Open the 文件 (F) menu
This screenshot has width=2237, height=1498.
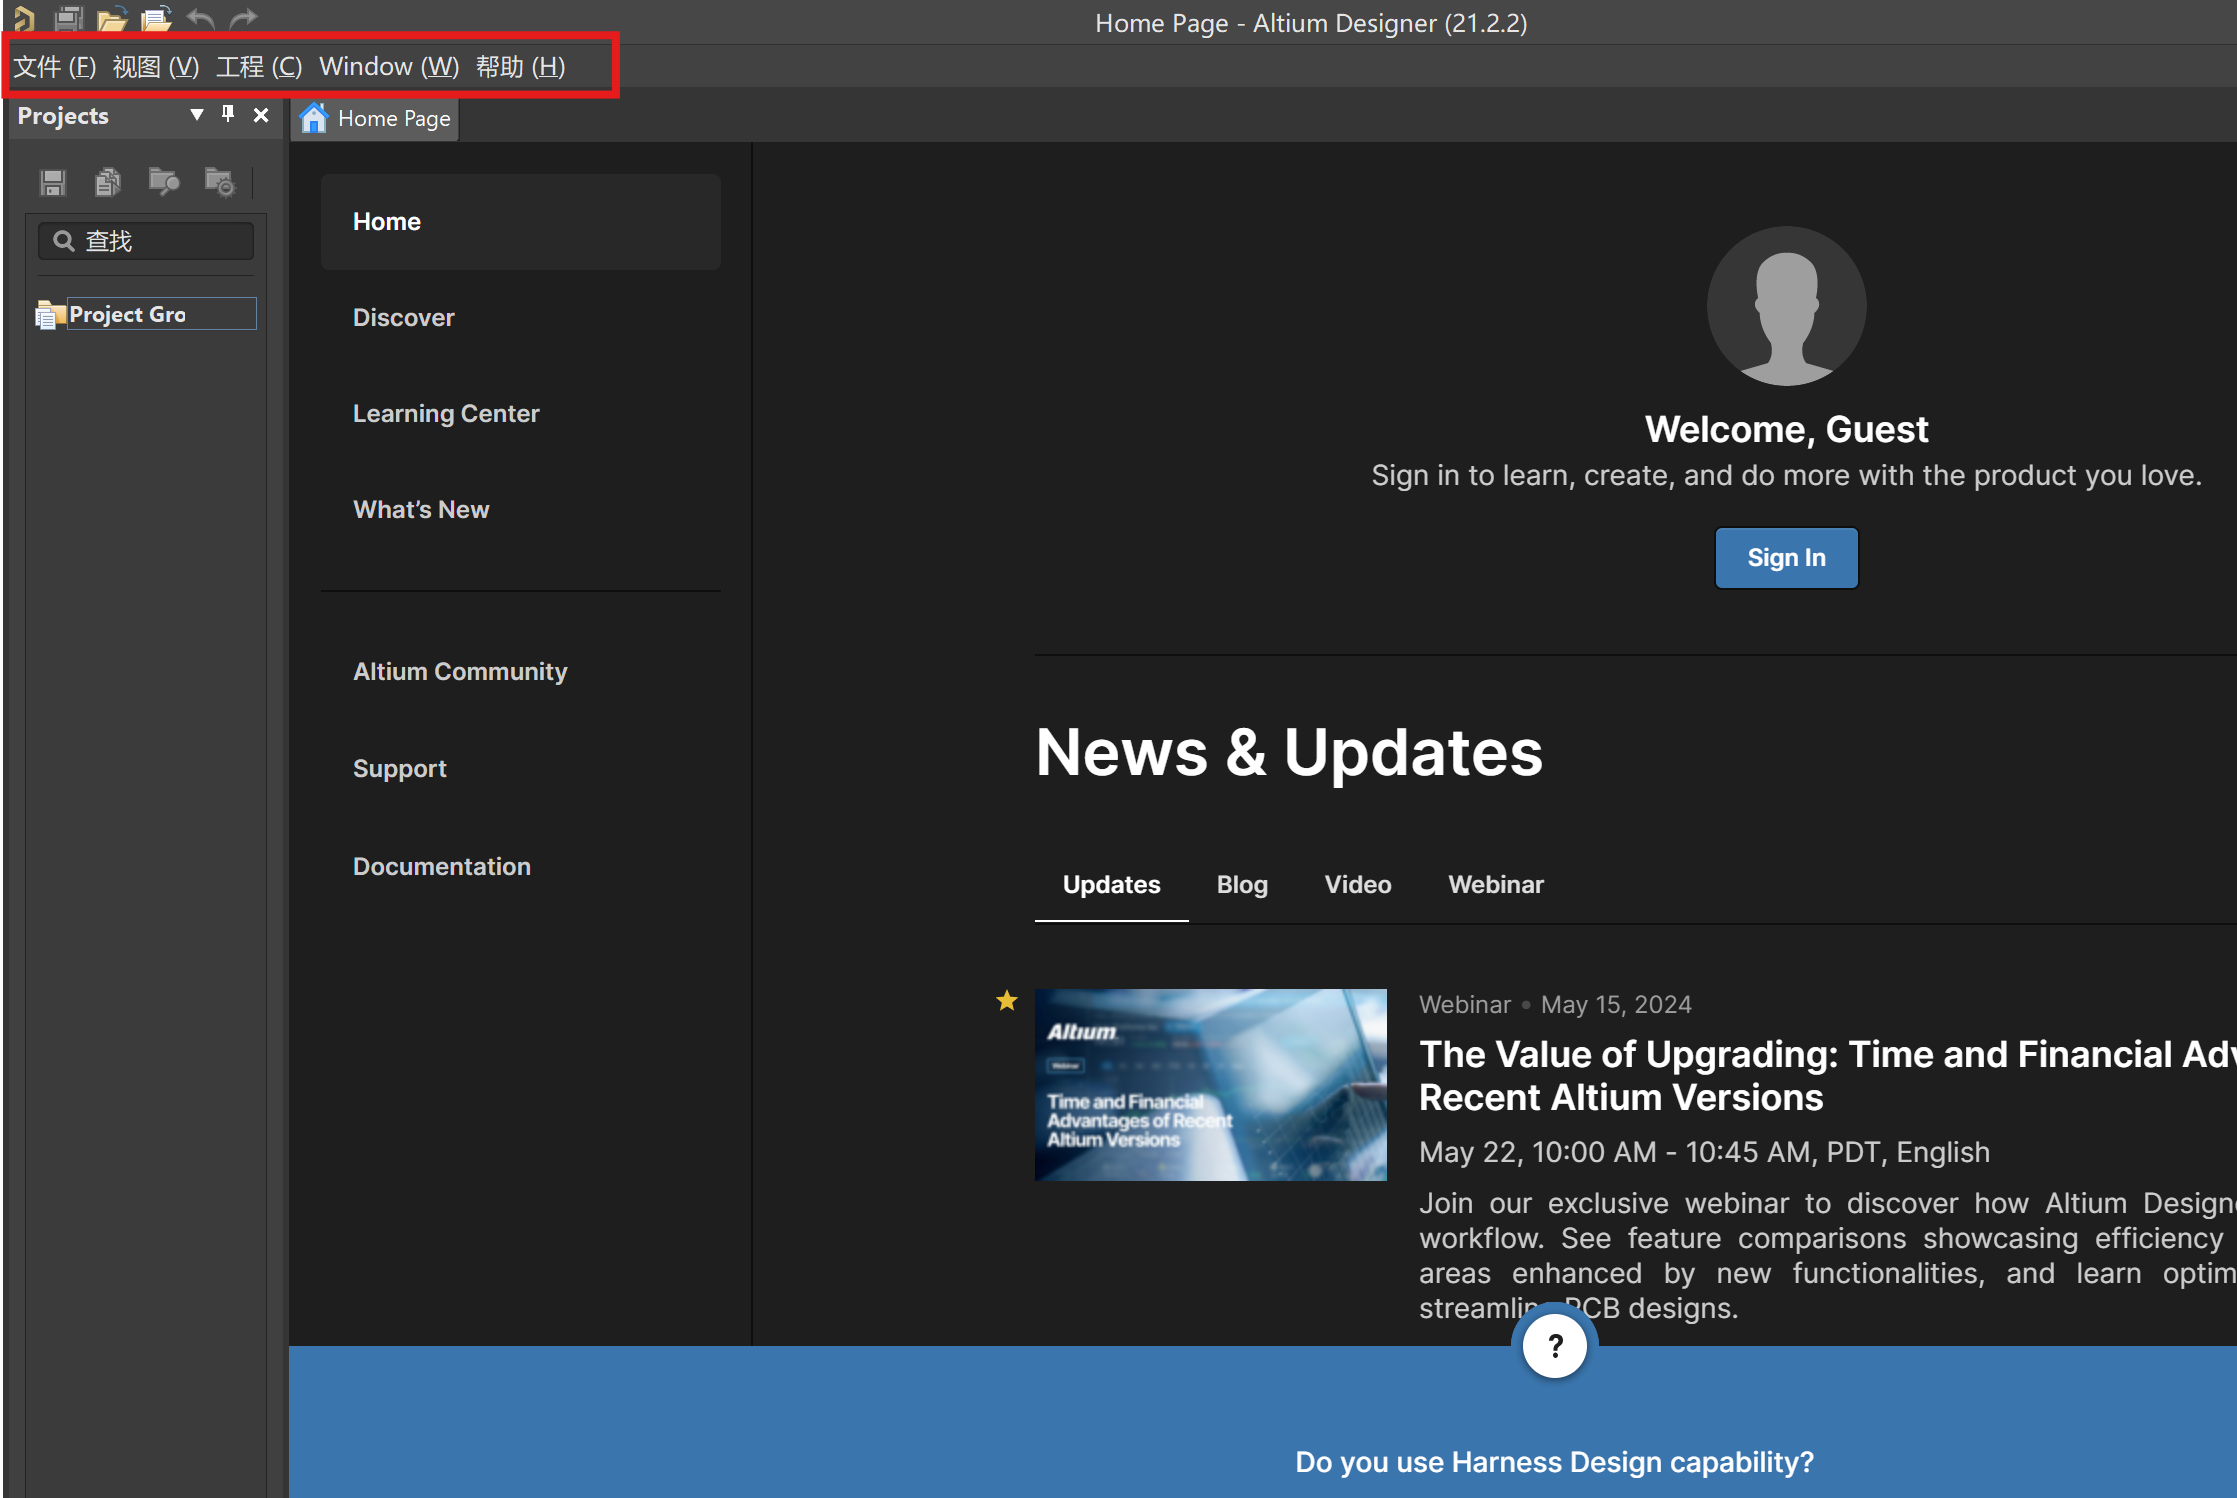pyautogui.click(x=55, y=67)
